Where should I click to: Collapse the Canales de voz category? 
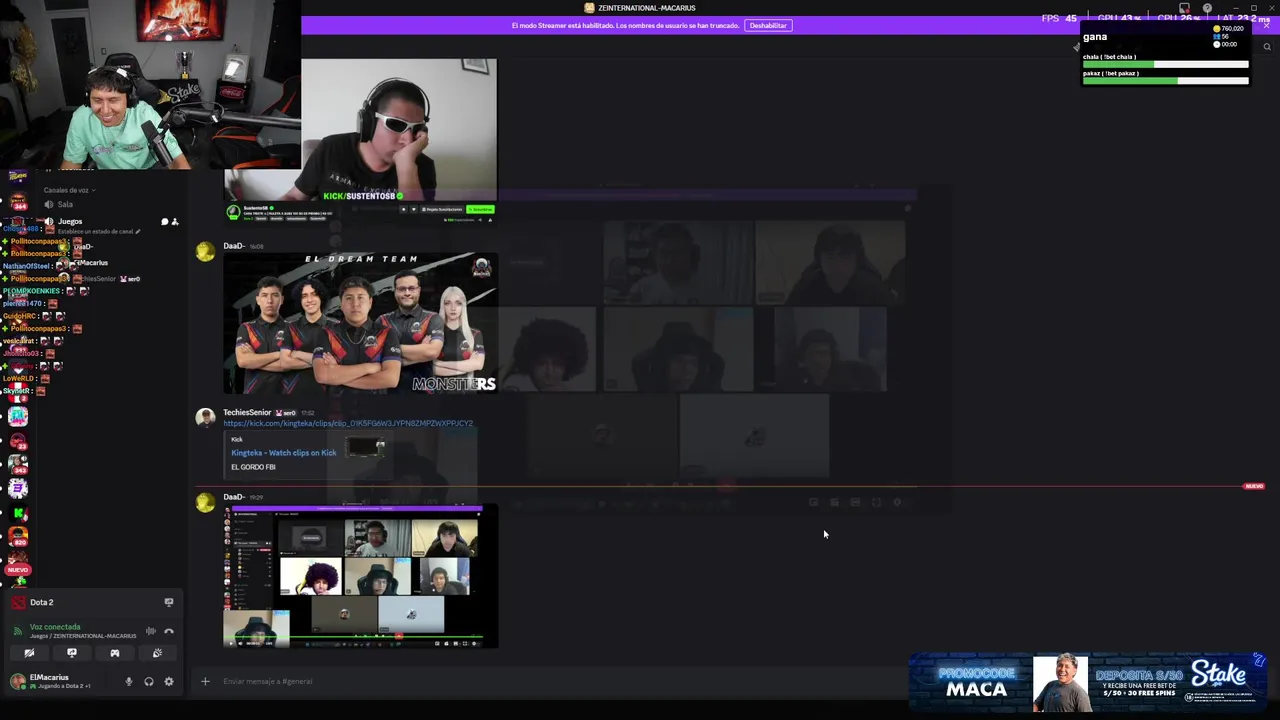click(x=69, y=190)
